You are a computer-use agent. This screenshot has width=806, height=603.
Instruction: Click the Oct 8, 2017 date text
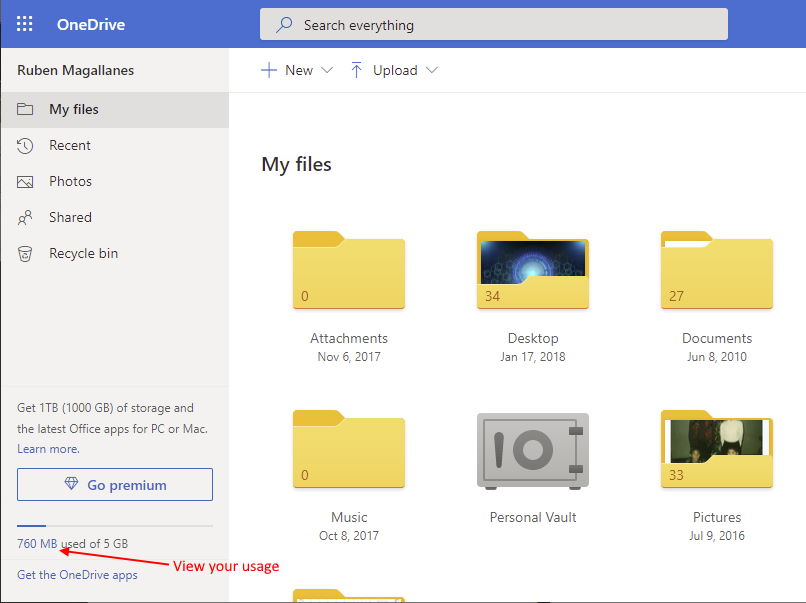pos(349,536)
